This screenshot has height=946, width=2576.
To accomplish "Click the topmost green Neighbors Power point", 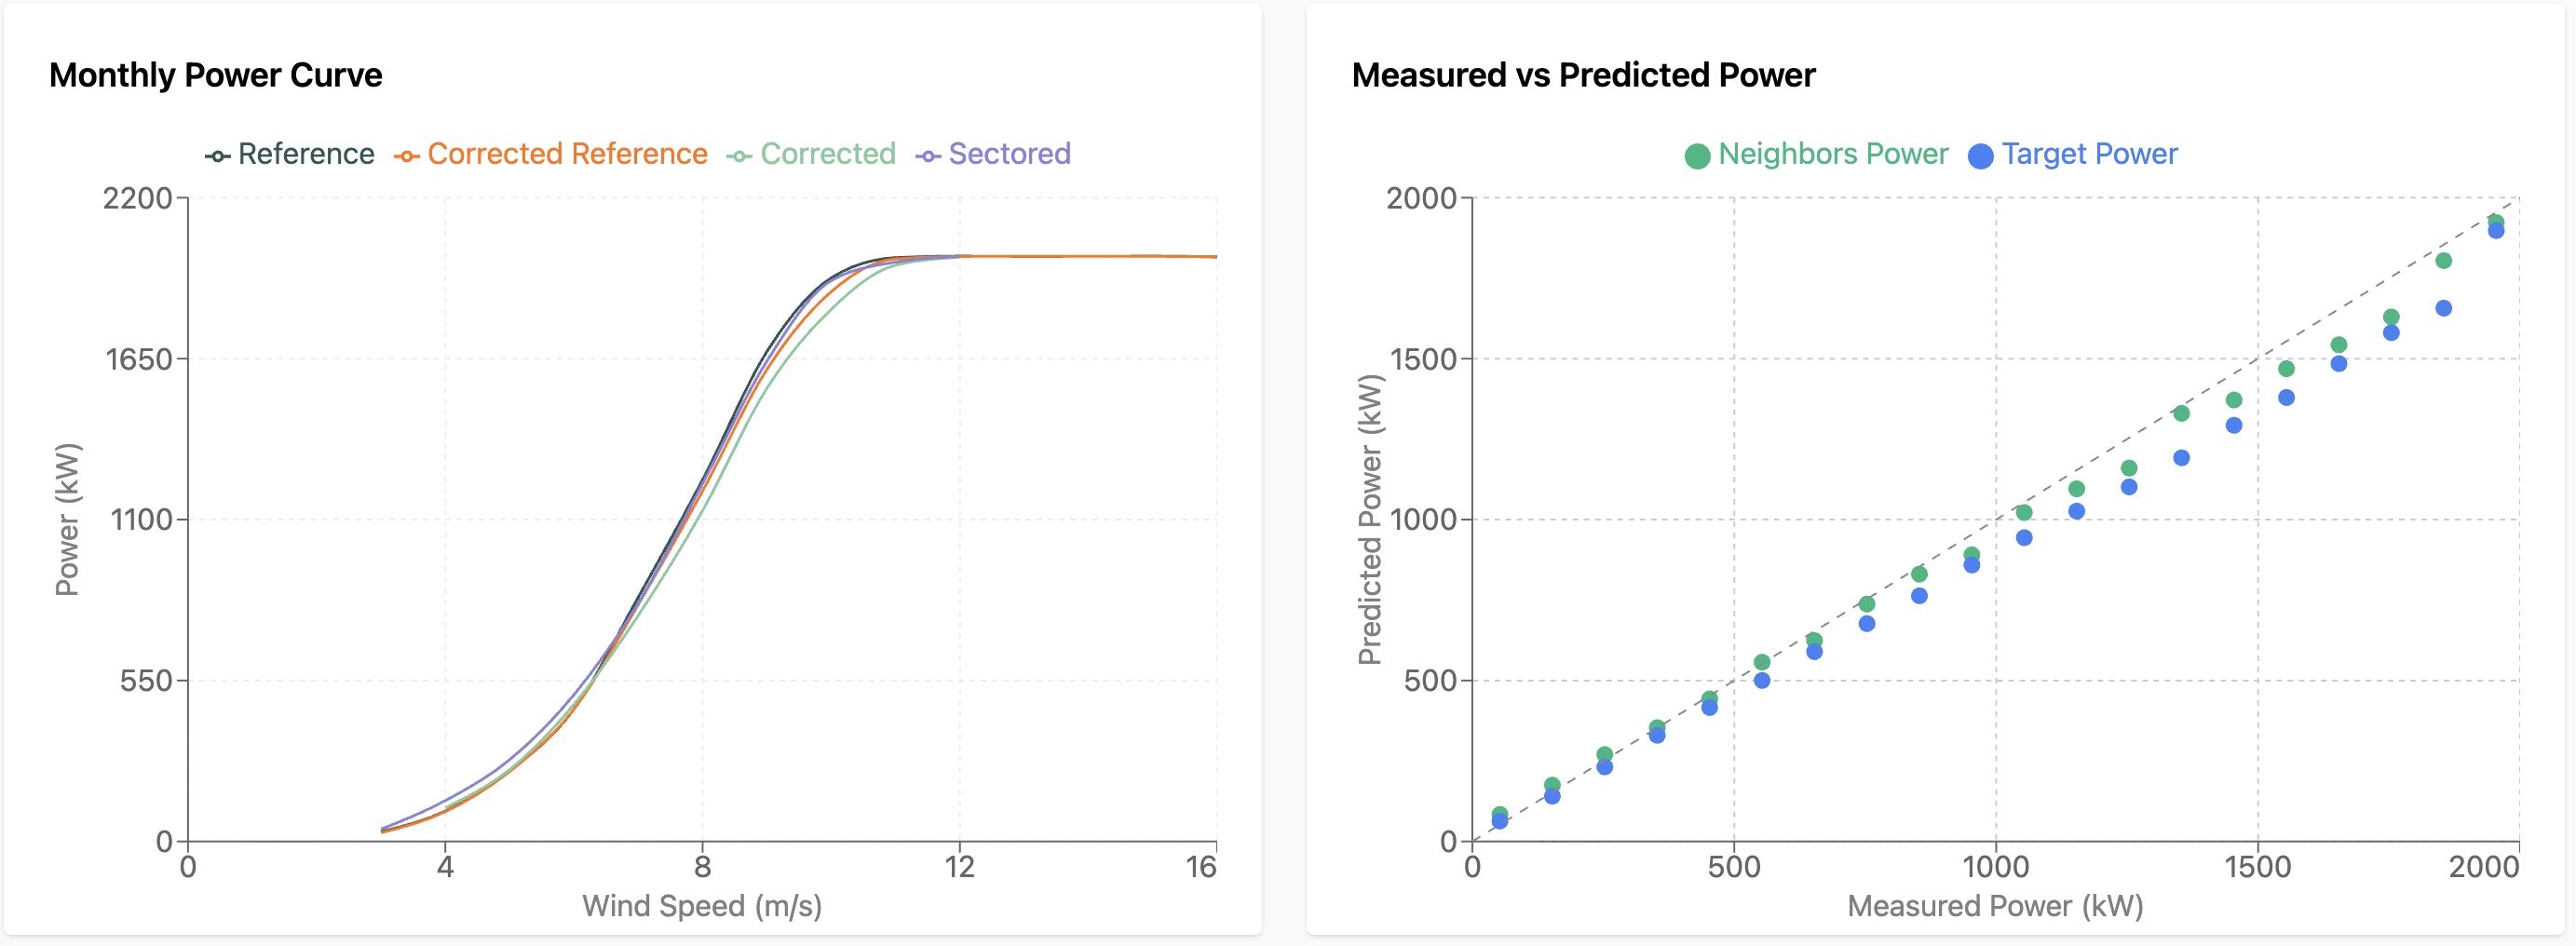I will pyautogui.click(x=2496, y=222).
